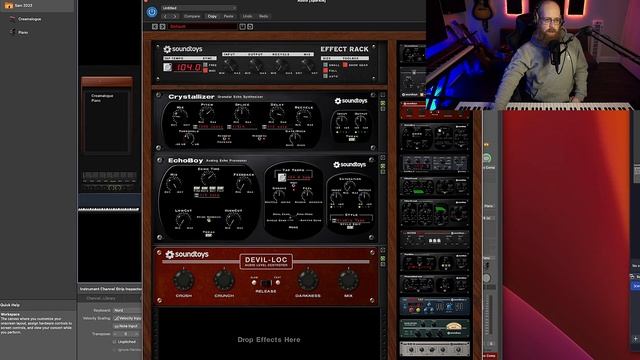Select the blue-knob plugin thumbnail
The image size is (640, 360).
[x=435, y=306]
